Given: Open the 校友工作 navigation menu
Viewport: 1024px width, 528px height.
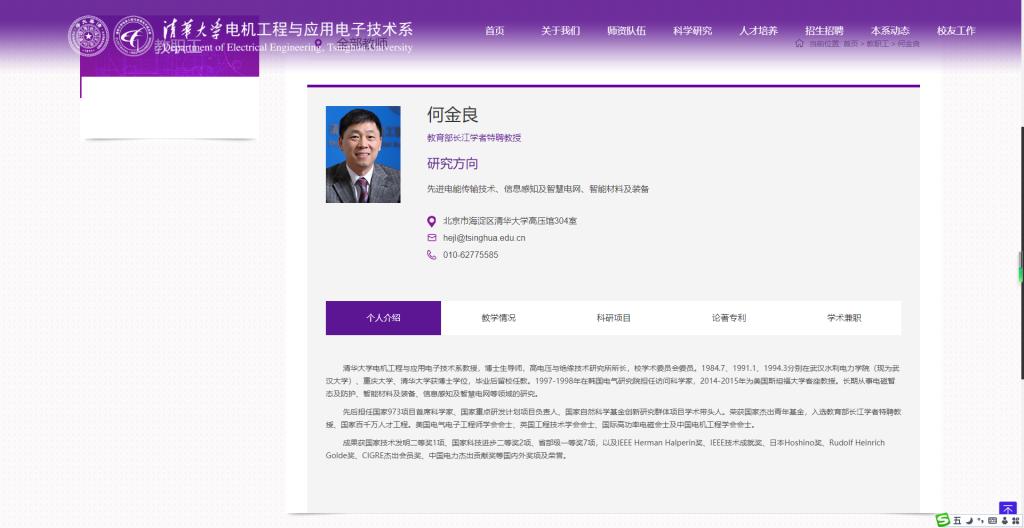Looking at the screenshot, I should coord(956,31).
